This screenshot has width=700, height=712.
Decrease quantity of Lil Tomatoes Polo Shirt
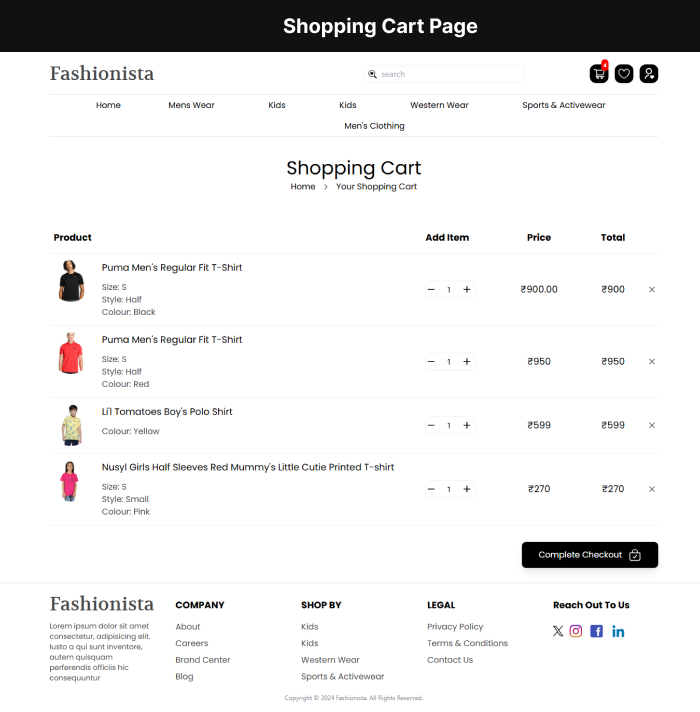tap(431, 426)
